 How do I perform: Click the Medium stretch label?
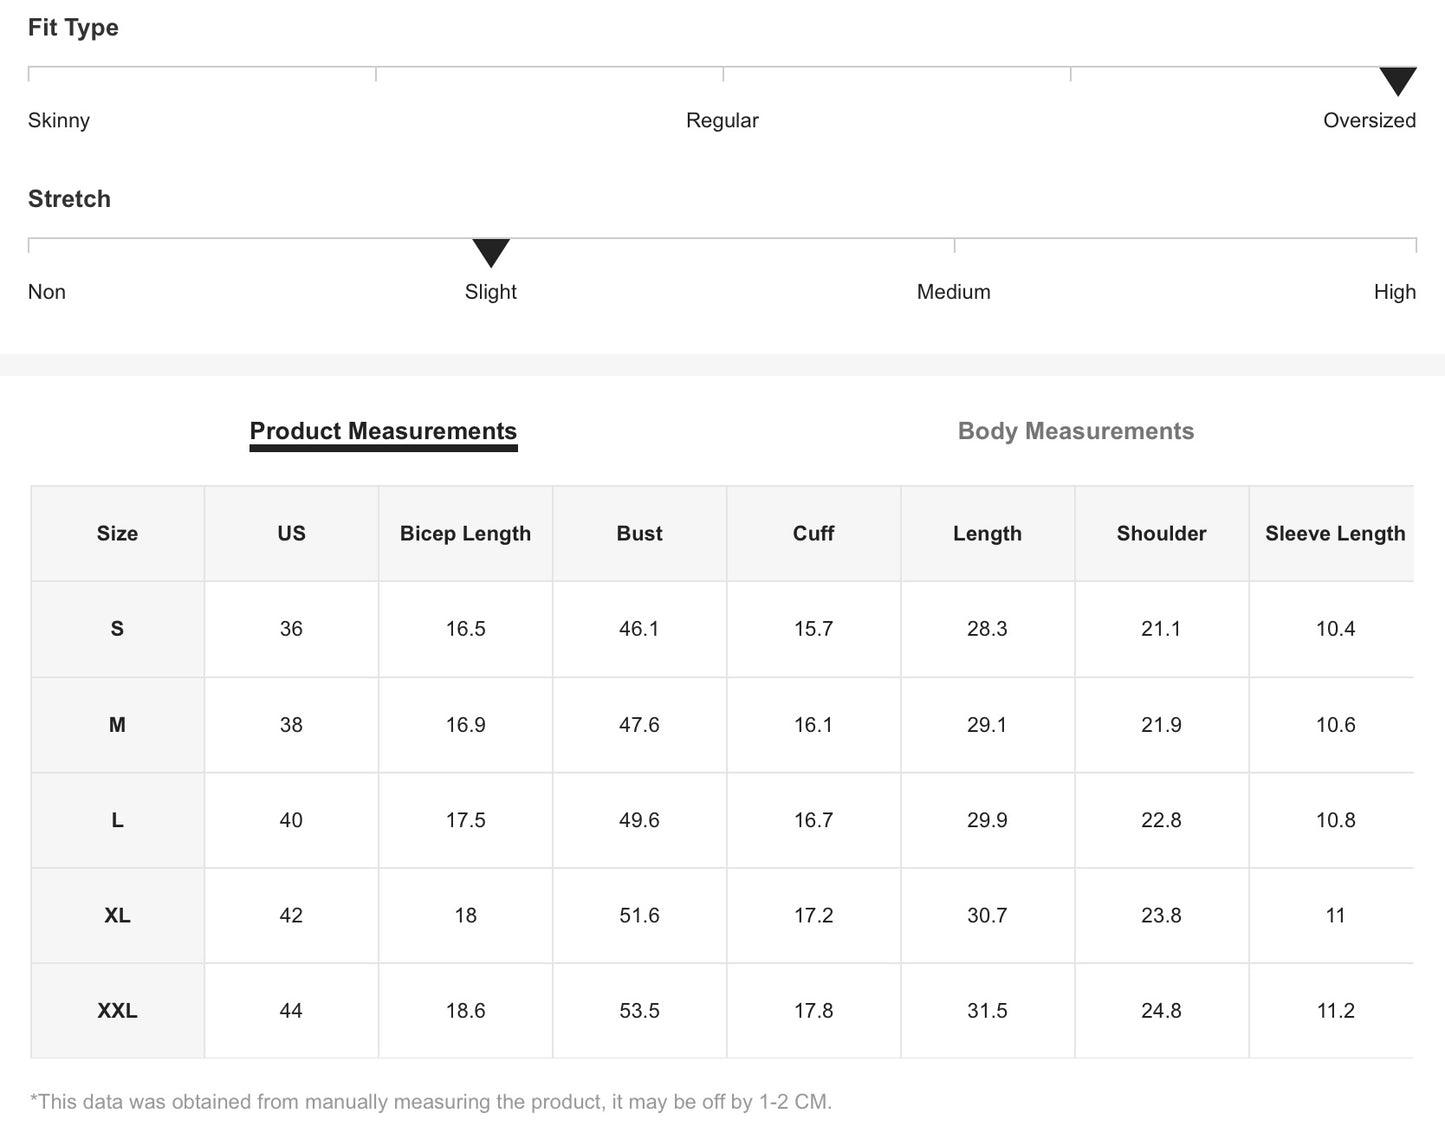953,292
